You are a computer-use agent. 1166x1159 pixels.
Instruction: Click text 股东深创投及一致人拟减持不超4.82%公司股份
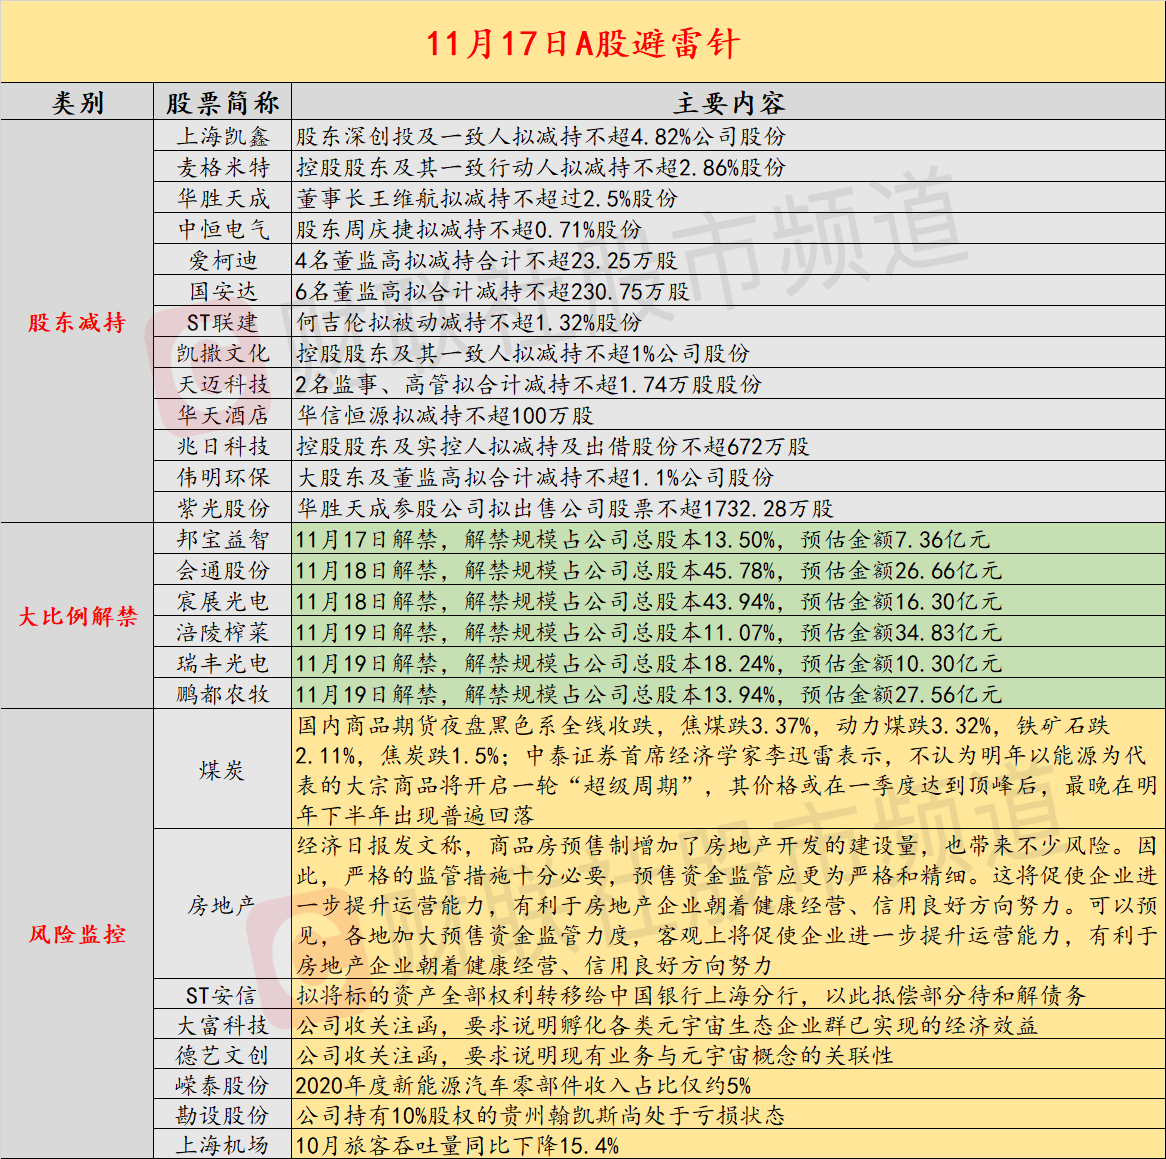541,136
